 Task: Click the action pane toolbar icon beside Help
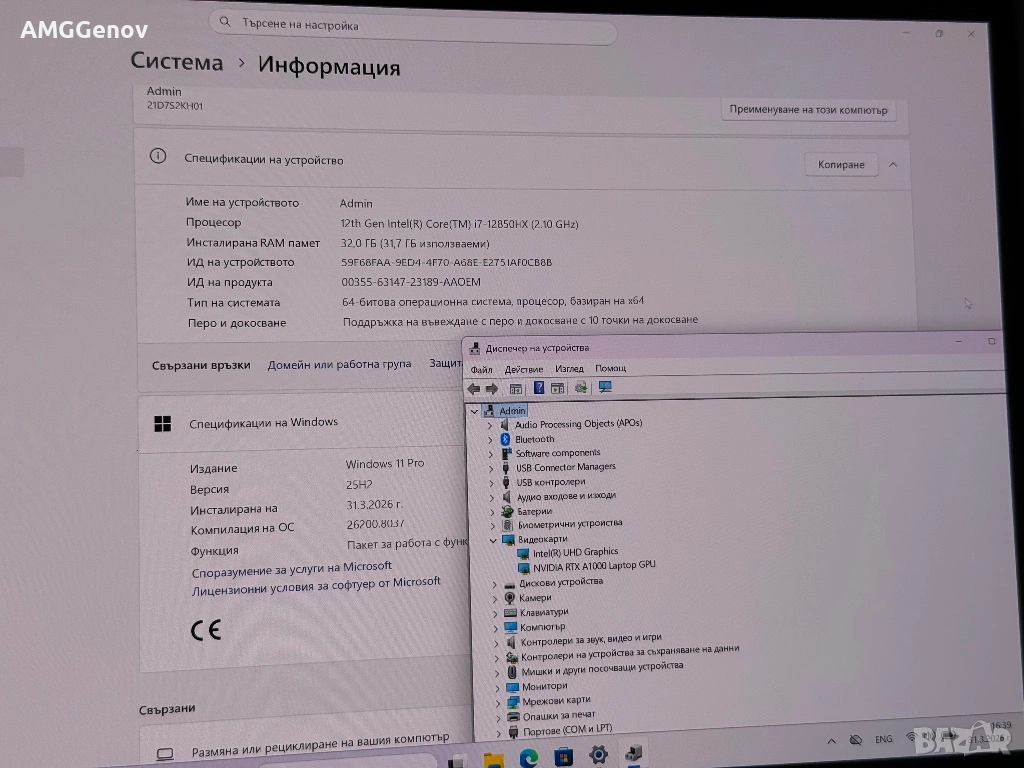click(558, 389)
